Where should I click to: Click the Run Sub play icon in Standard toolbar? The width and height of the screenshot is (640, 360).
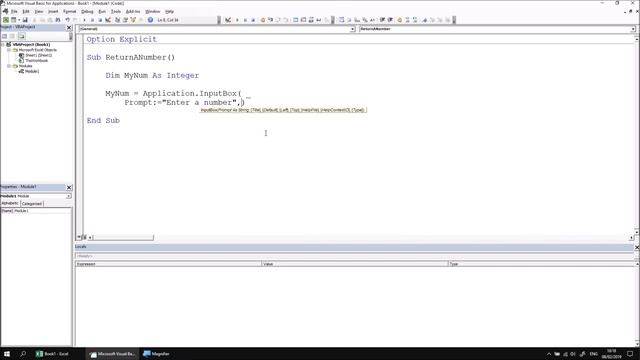point(84,20)
